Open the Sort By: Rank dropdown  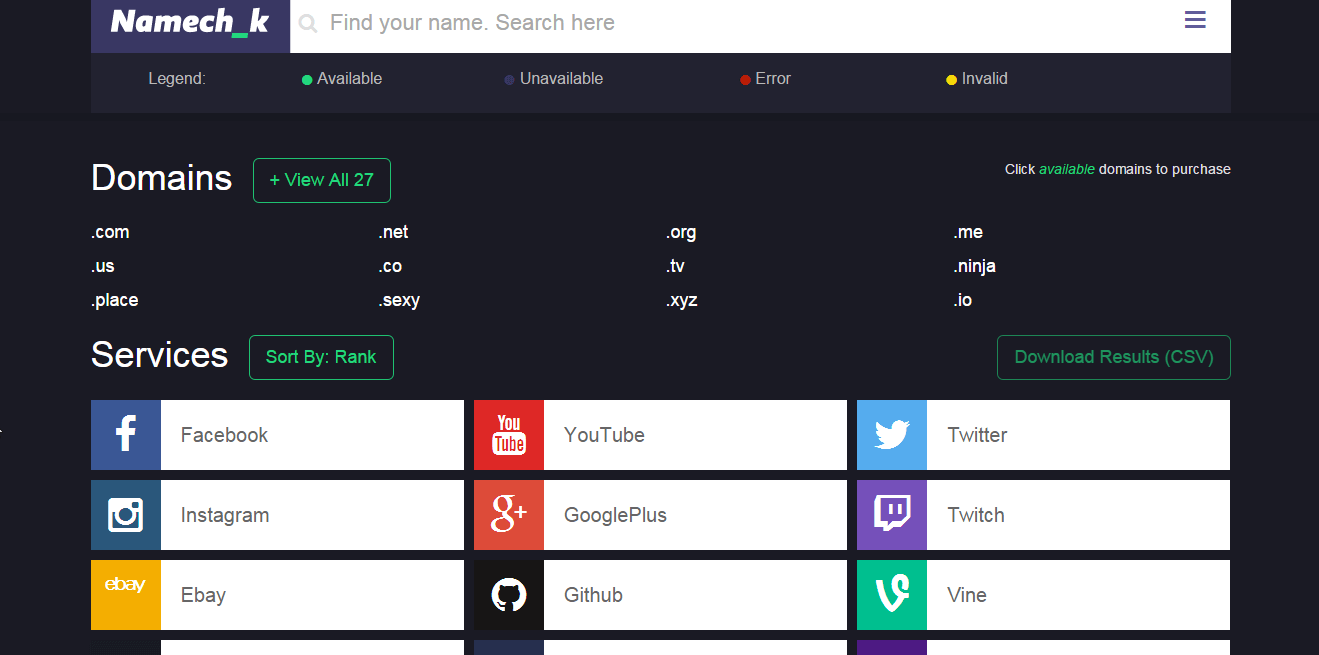click(321, 357)
